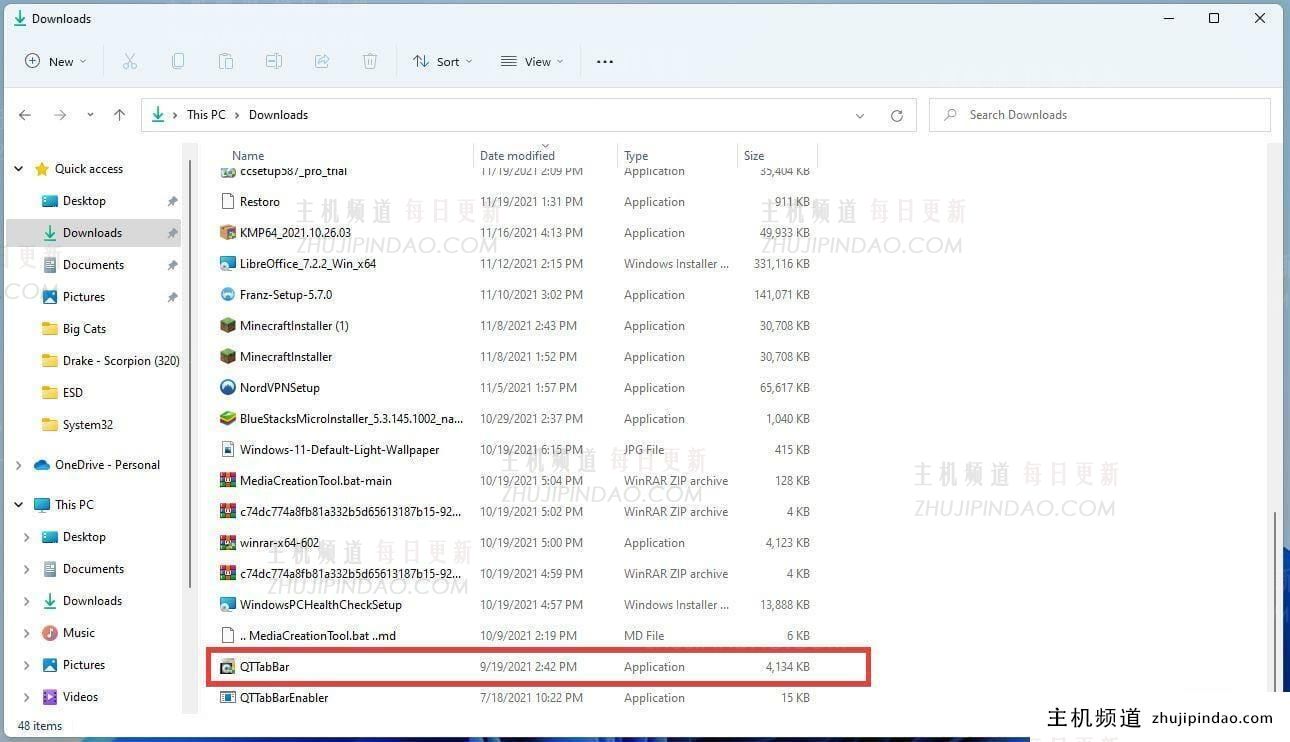Select Windows-11-Default-Light-Wallpaper file name

tap(339, 450)
